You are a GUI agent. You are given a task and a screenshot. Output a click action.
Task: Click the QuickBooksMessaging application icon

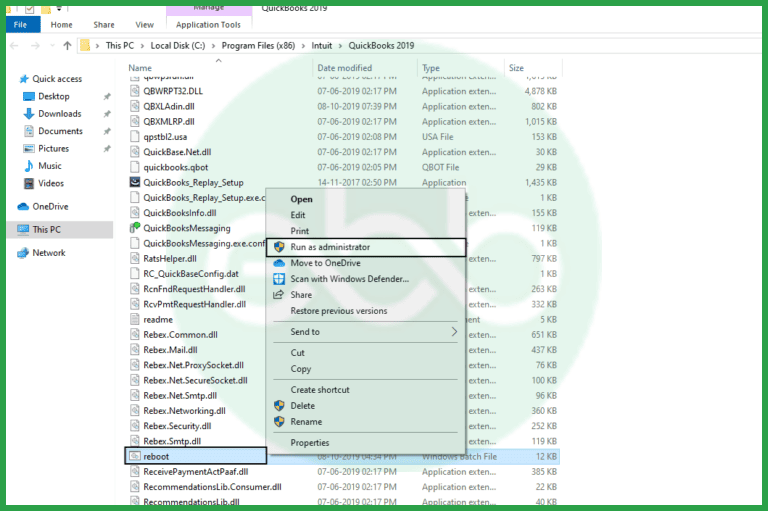(135, 228)
